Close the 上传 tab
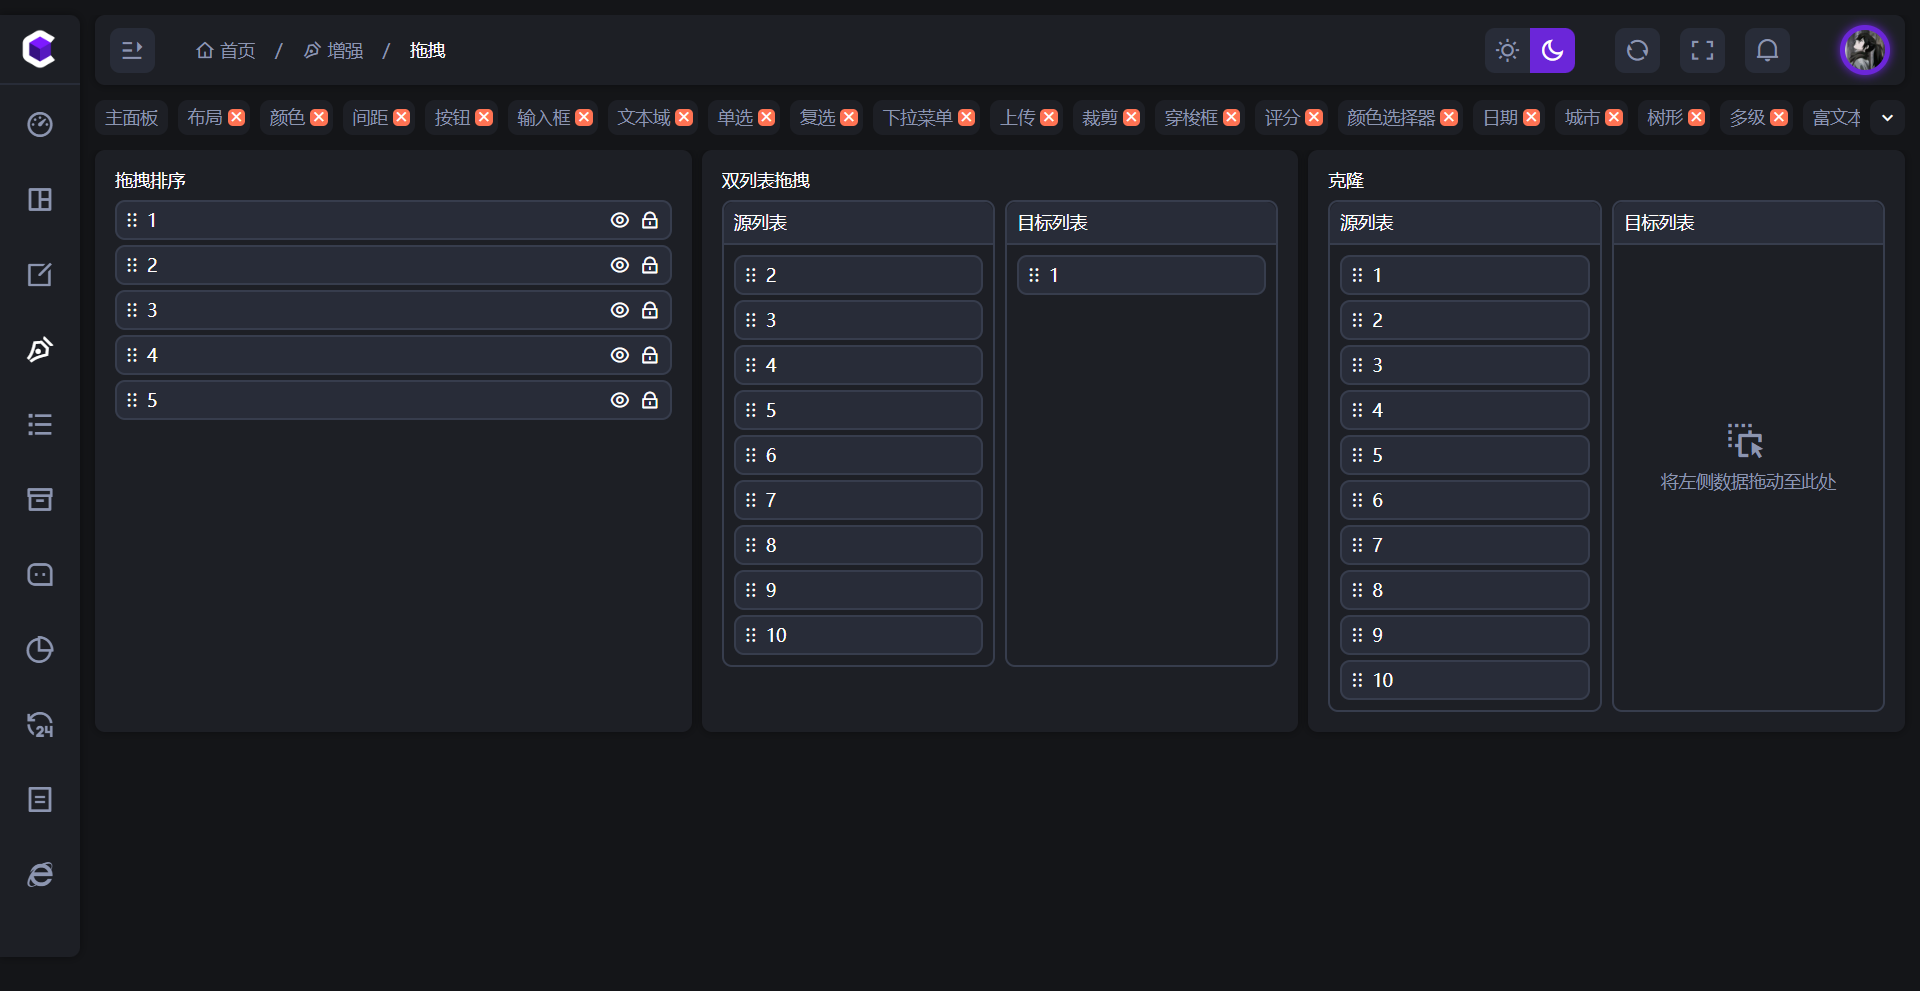 [x=1049, y=118]
